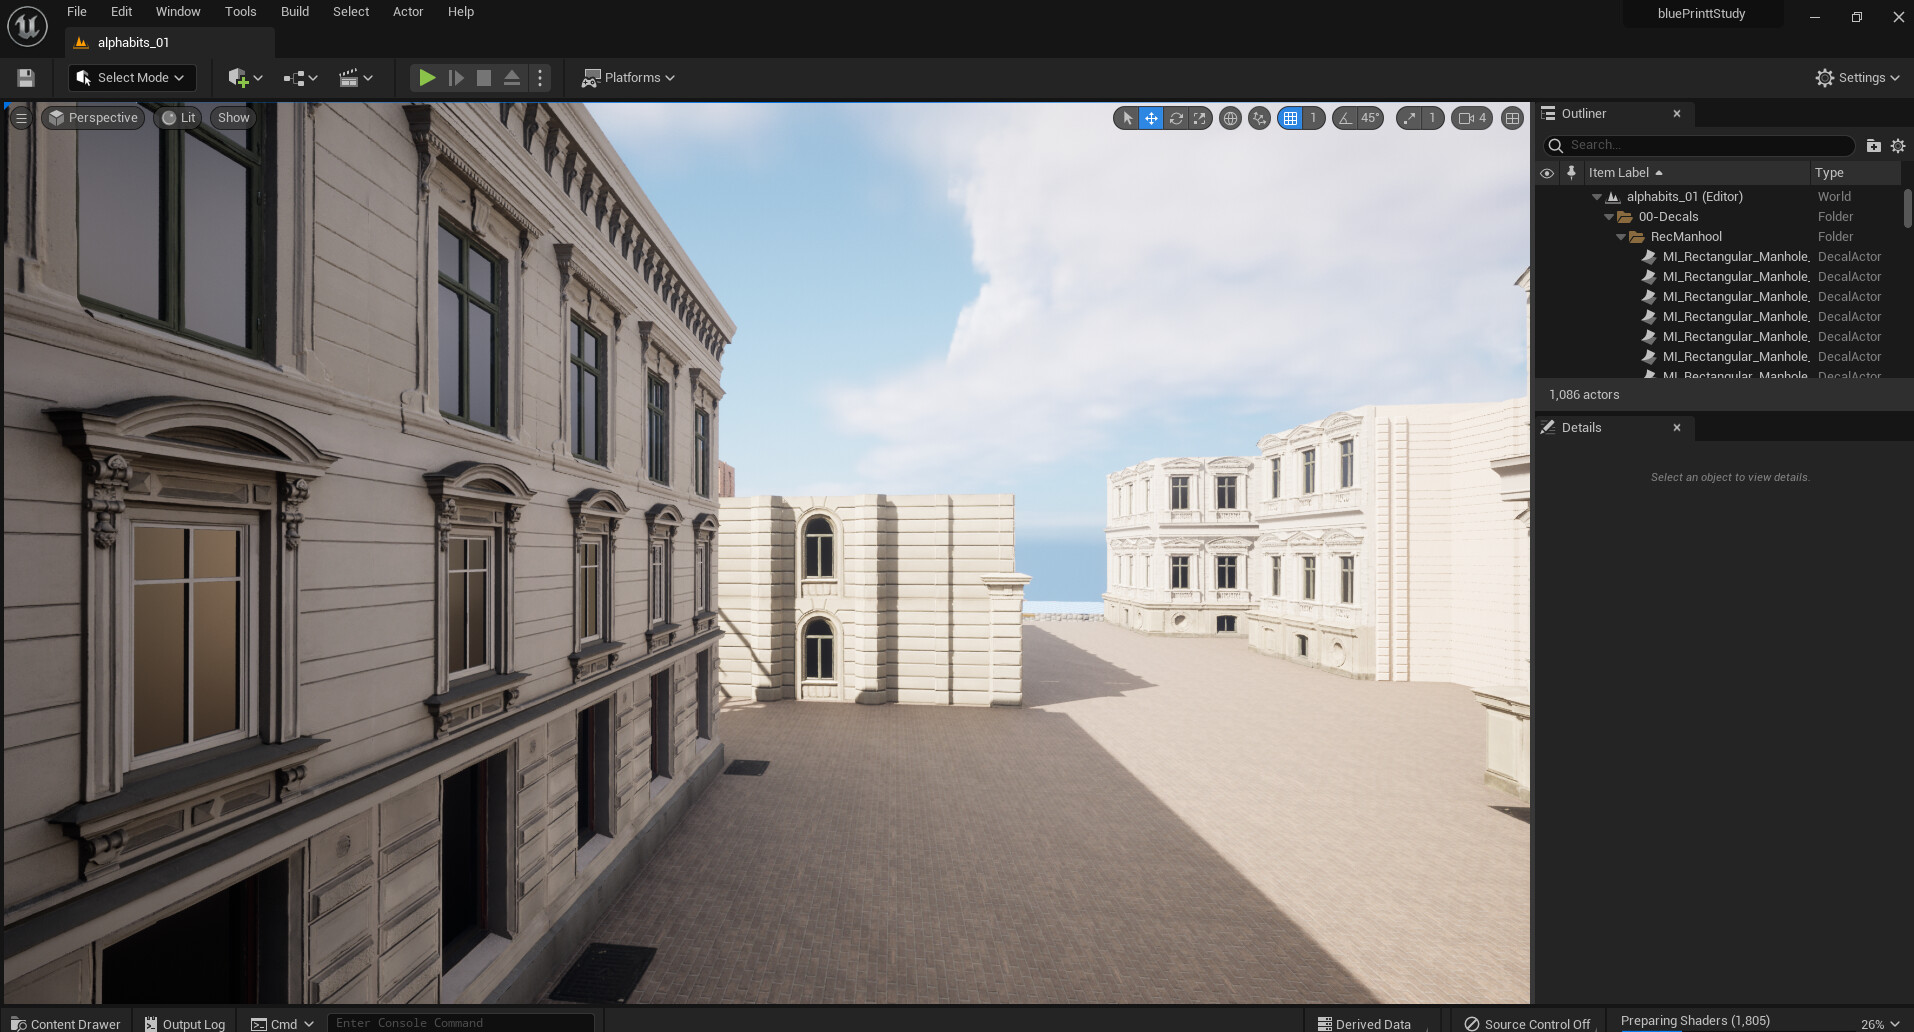Toggle grid snapping on or off
The height and width of the screenshot is (1032, 1914).
(x=1293, y=118)
